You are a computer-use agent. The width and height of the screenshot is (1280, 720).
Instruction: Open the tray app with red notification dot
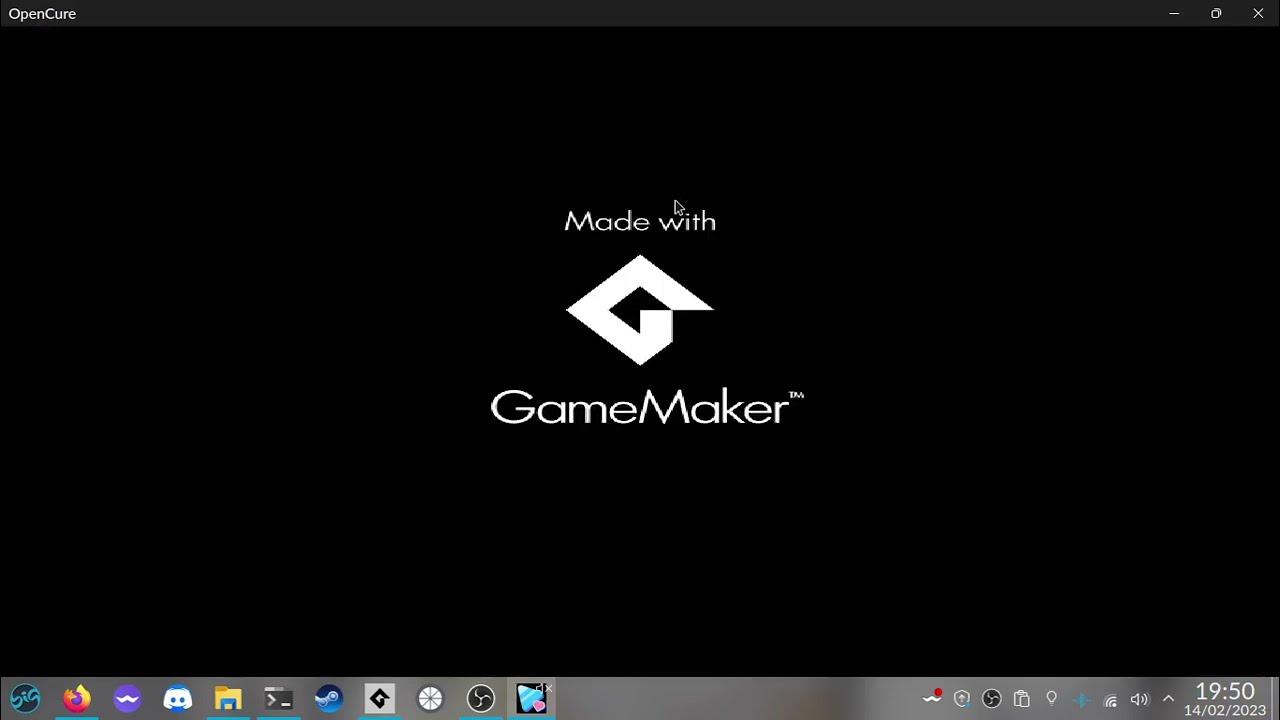coord(933,698)
